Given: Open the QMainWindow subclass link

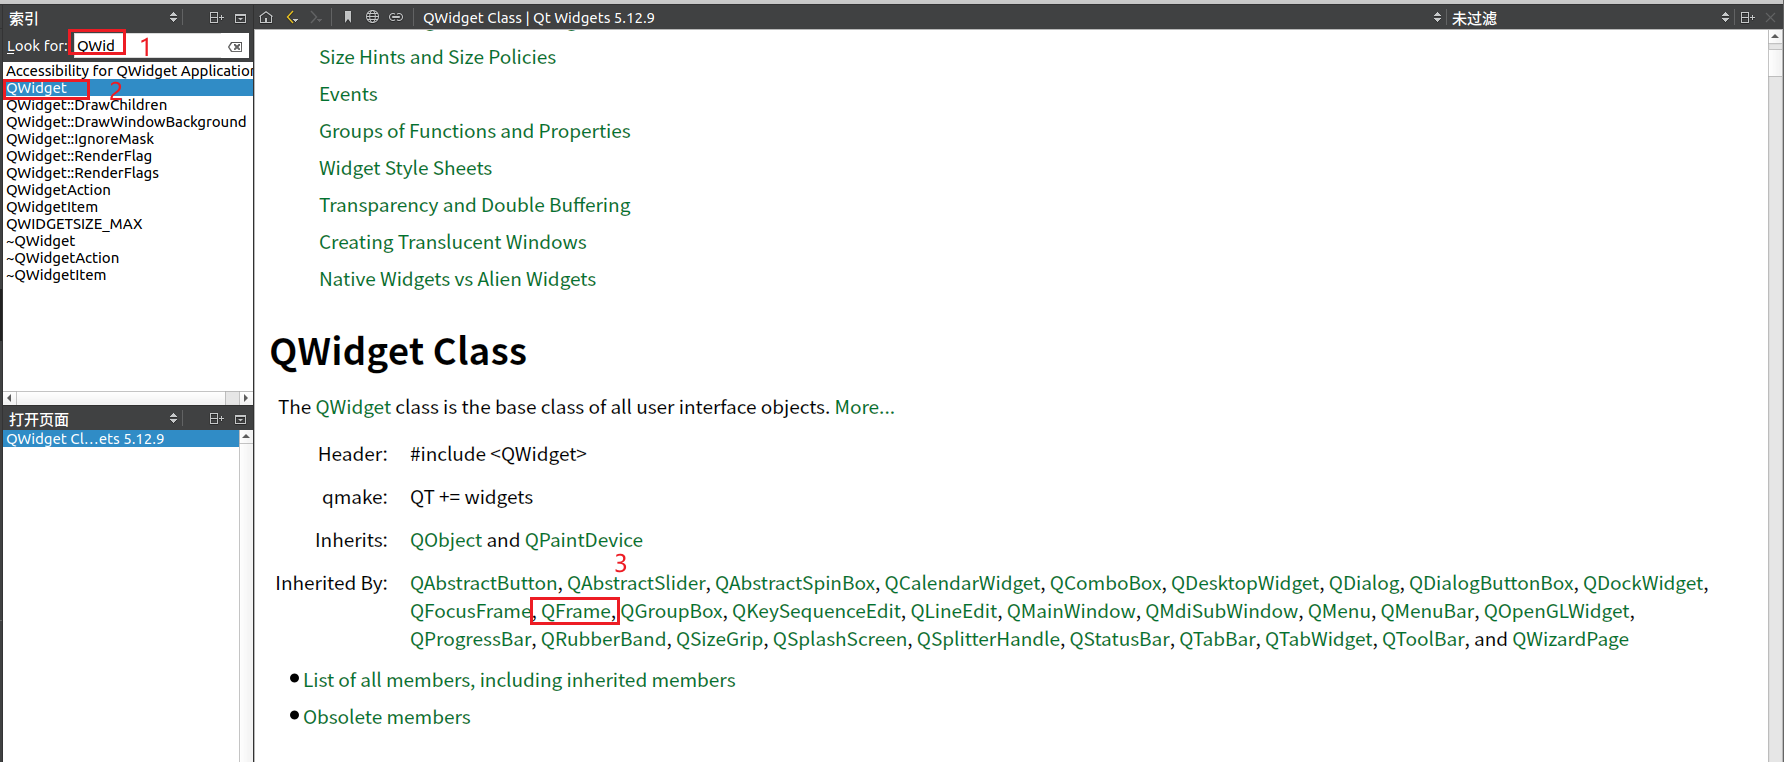Looking at the screenshot, I should [1071, 611].
